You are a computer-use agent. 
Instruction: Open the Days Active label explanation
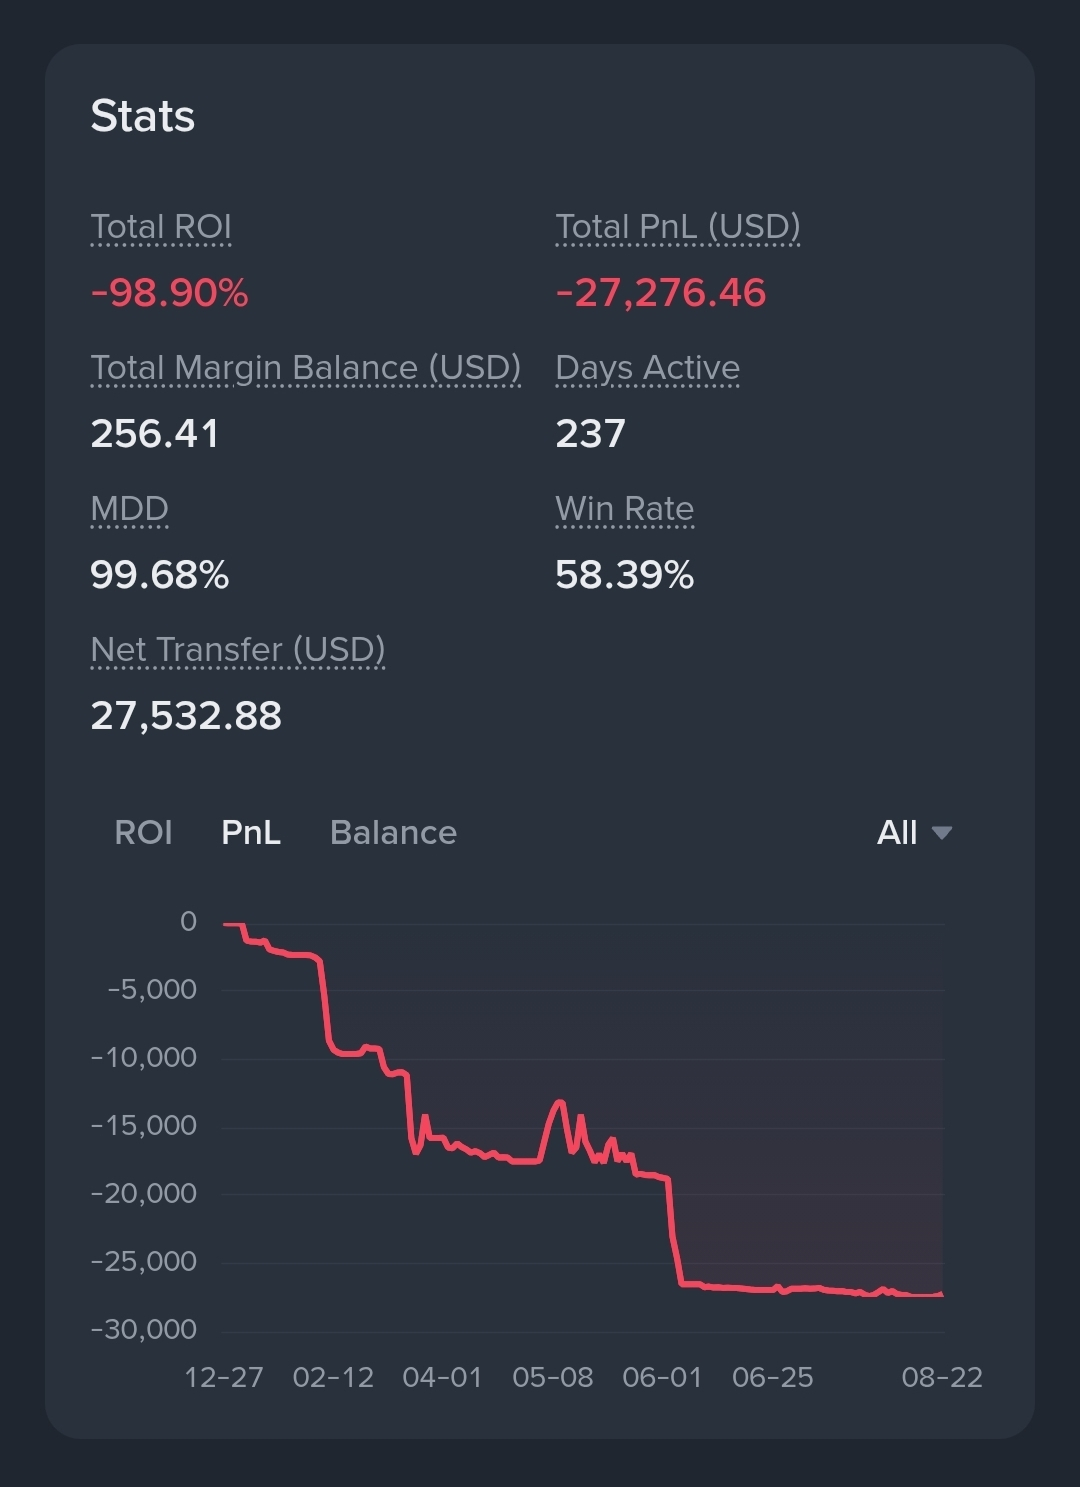[648, 368]
